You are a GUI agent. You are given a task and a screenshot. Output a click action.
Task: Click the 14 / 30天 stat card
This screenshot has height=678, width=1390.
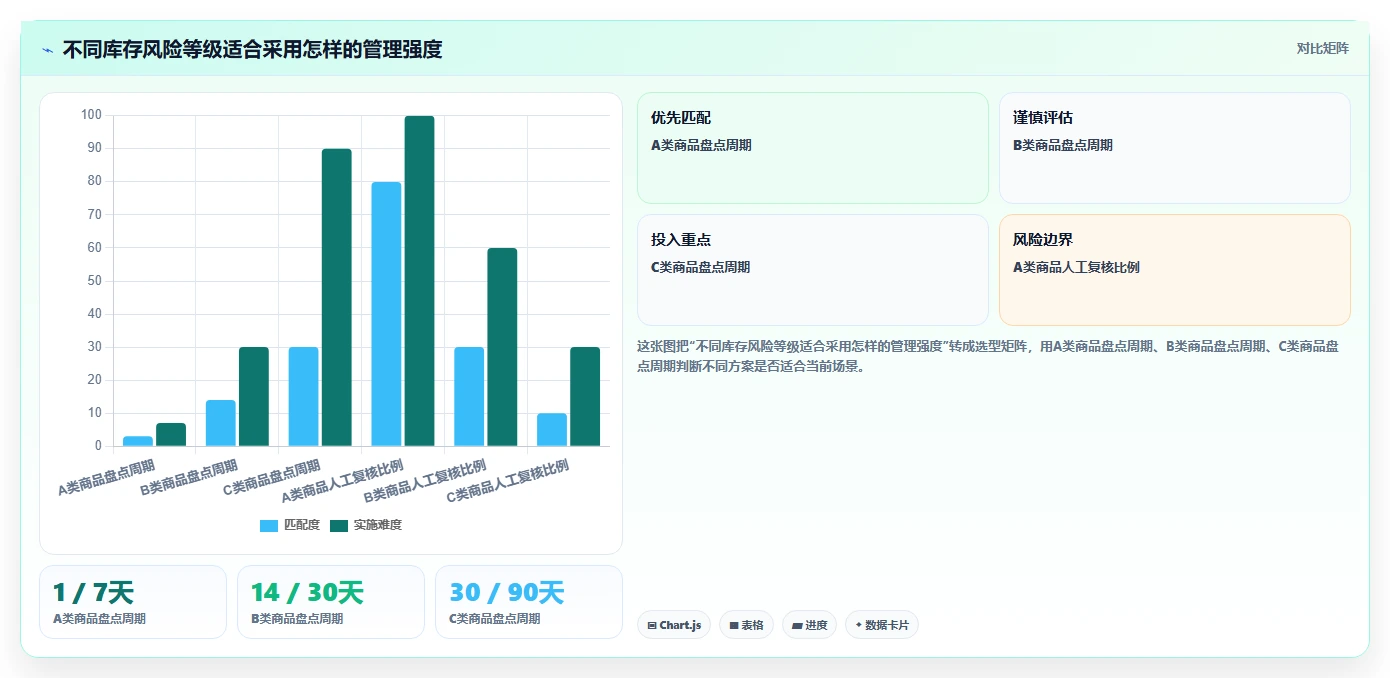331,602
